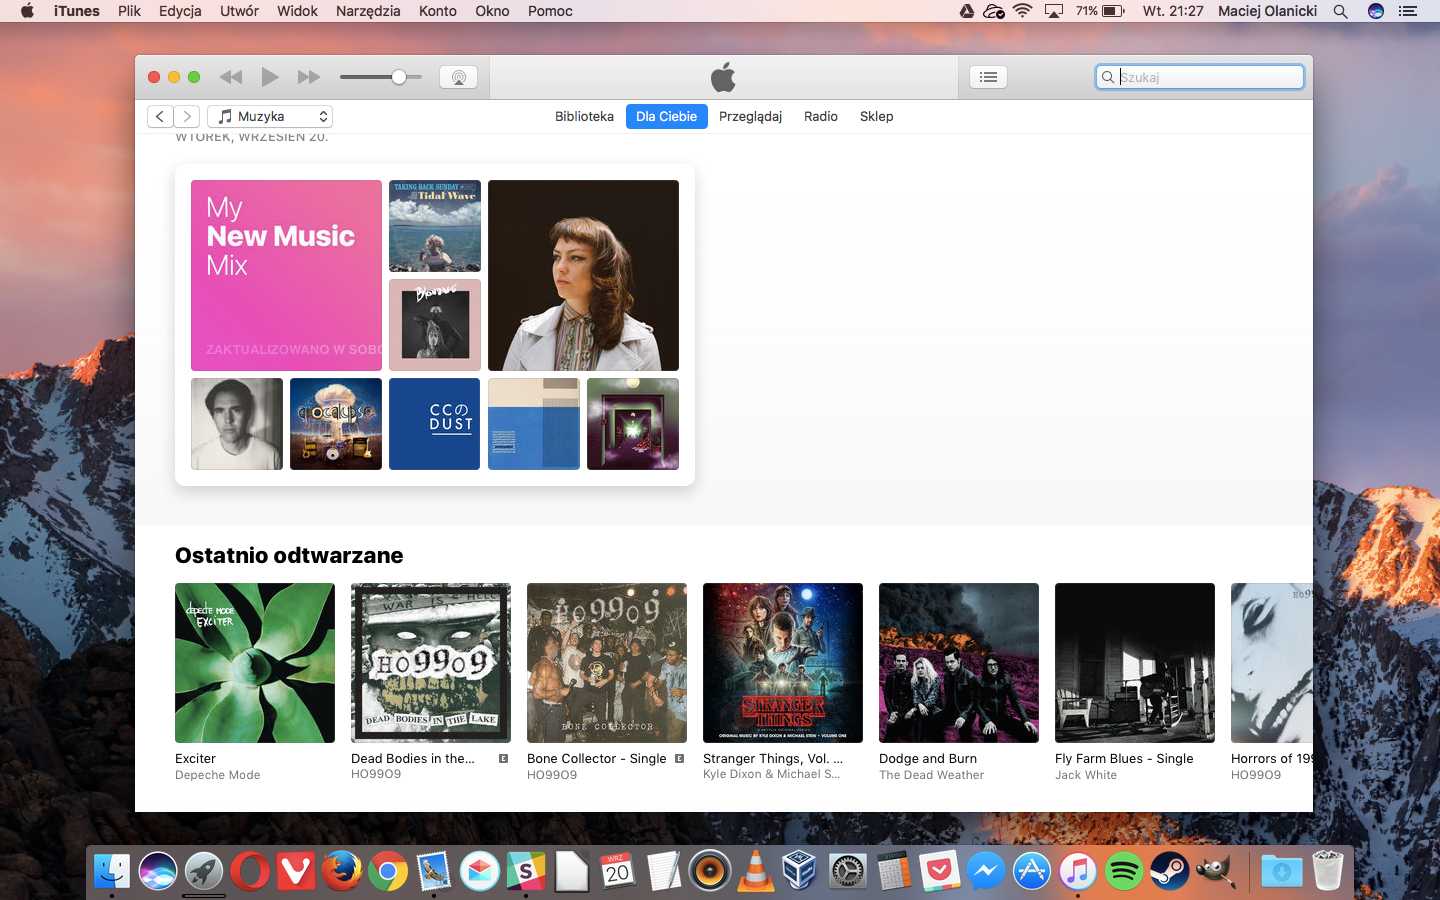Open the Stranger Things soundtrack artwork

pos(783,663)
